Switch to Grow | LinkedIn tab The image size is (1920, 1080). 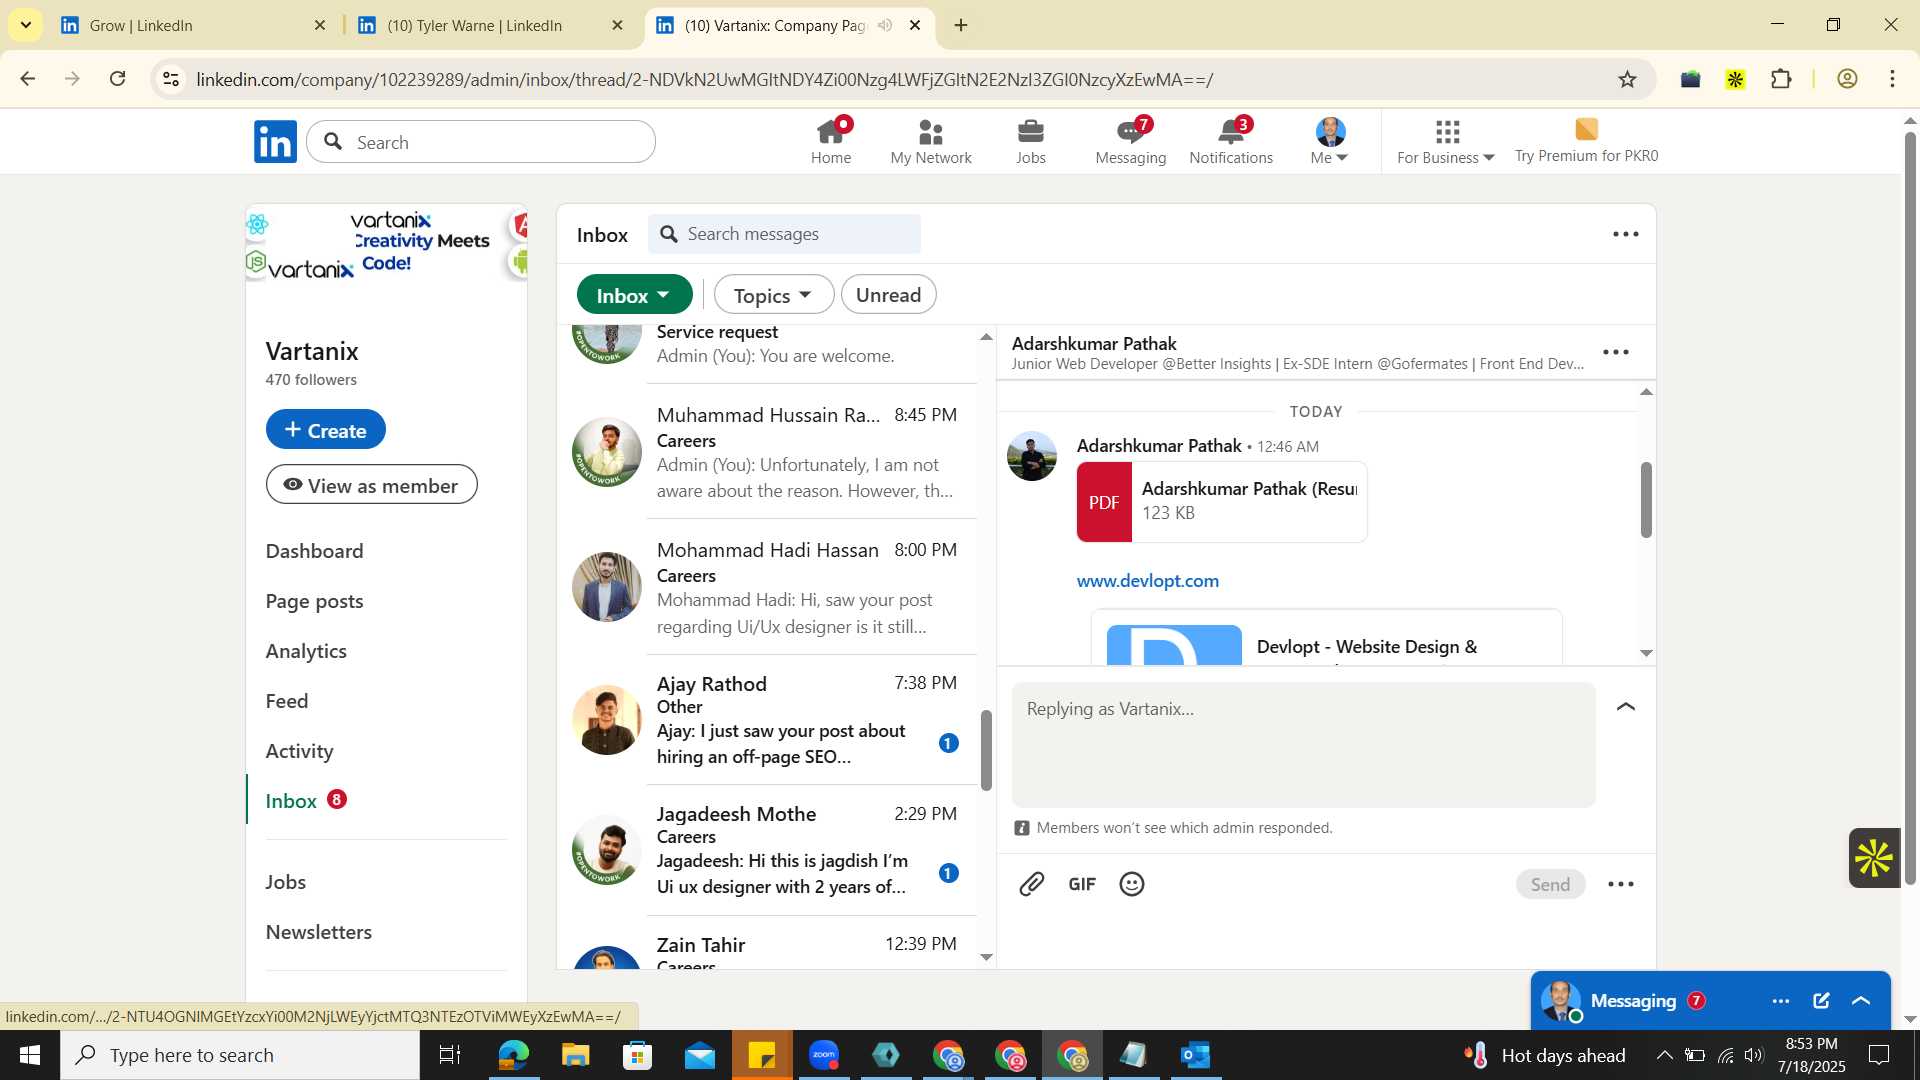[194, 25]
